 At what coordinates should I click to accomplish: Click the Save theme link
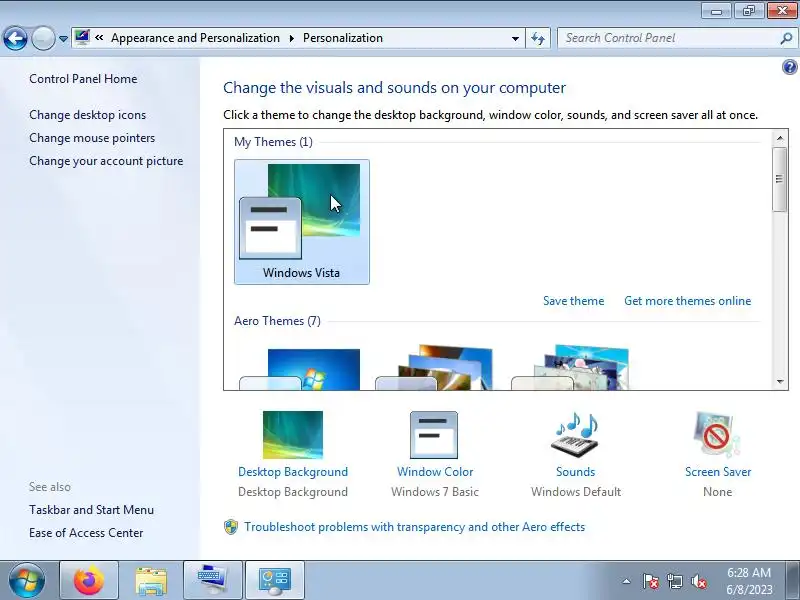click(x=573, y=301)
